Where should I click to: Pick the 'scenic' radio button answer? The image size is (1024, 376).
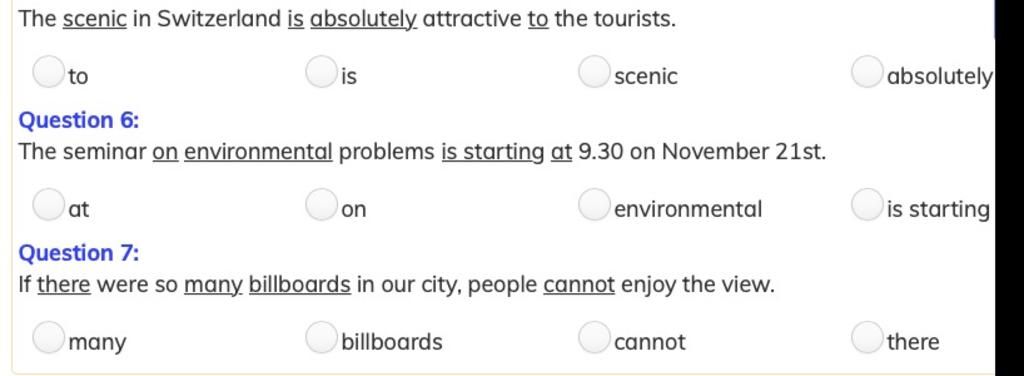point(594,72)
